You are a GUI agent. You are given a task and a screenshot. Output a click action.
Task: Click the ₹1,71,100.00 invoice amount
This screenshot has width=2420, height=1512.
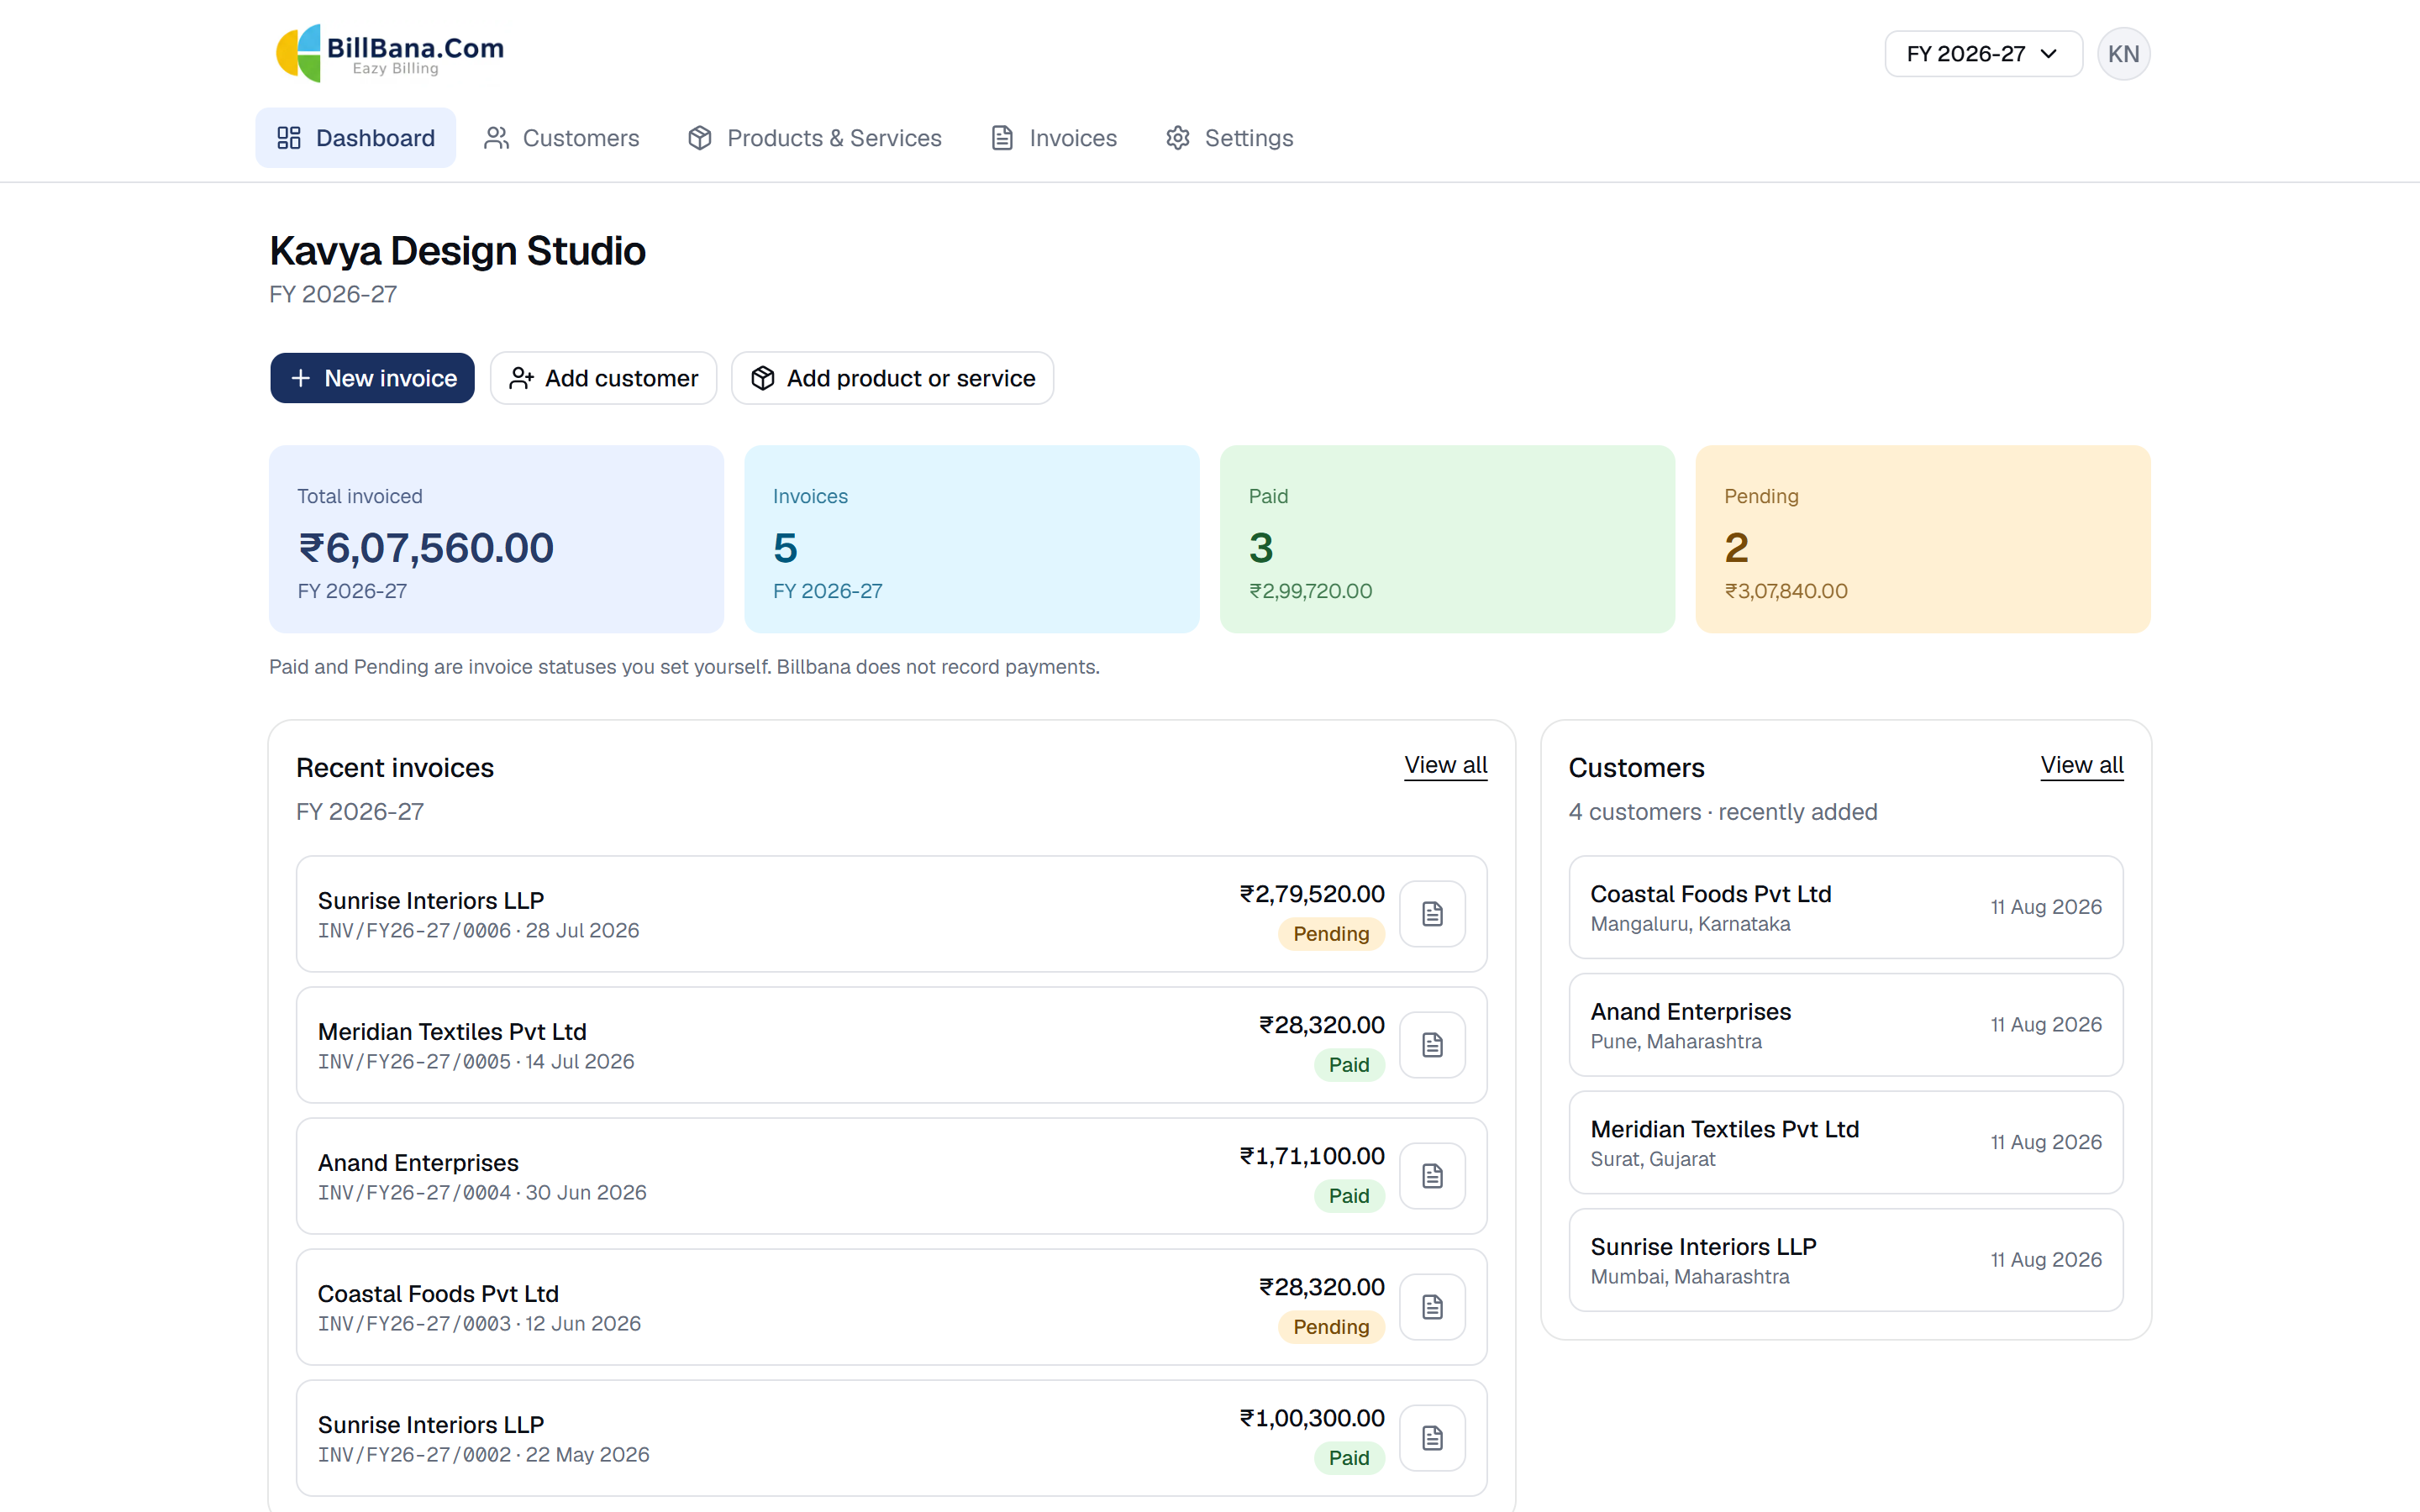coord(1312,1156)
